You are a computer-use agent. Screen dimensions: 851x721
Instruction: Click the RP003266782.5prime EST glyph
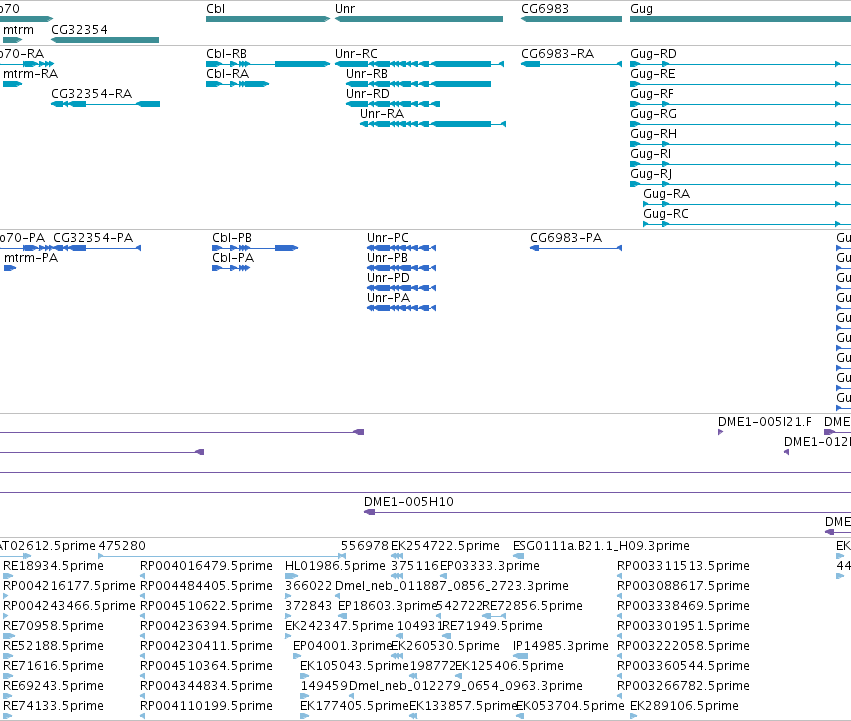click(x=620, y=696)
